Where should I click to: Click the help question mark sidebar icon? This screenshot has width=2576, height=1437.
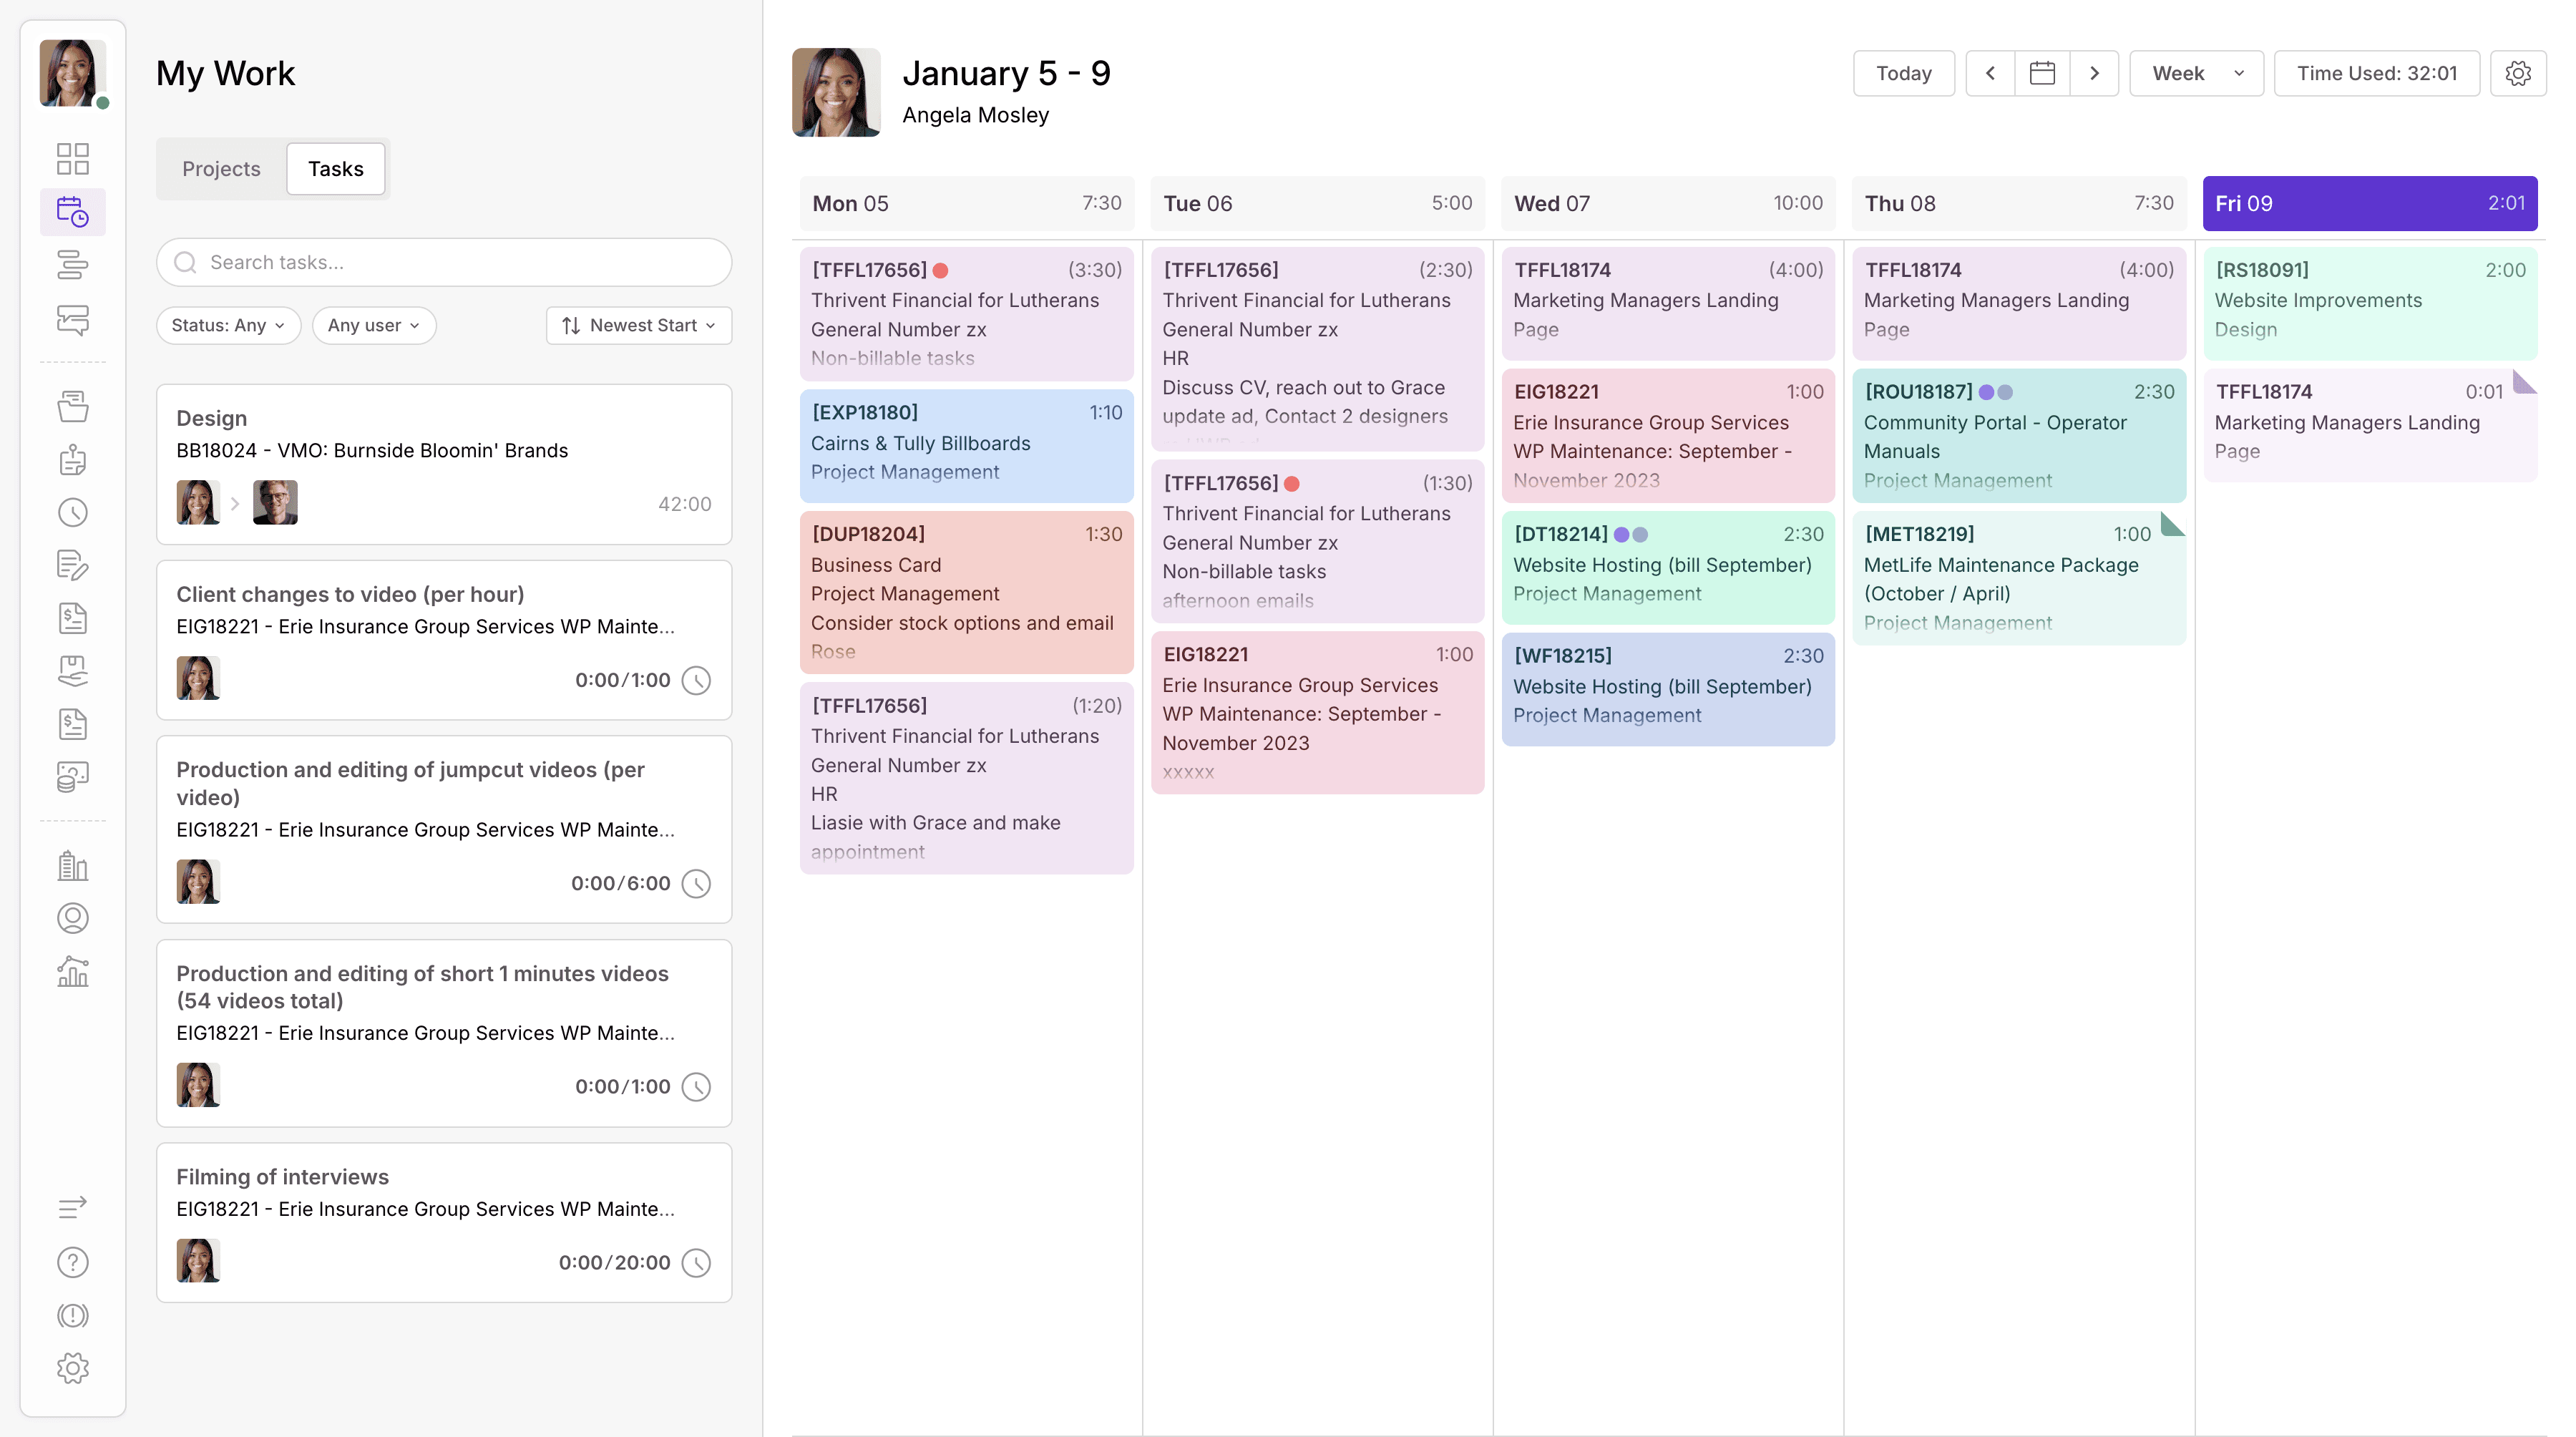point(72,1262)
